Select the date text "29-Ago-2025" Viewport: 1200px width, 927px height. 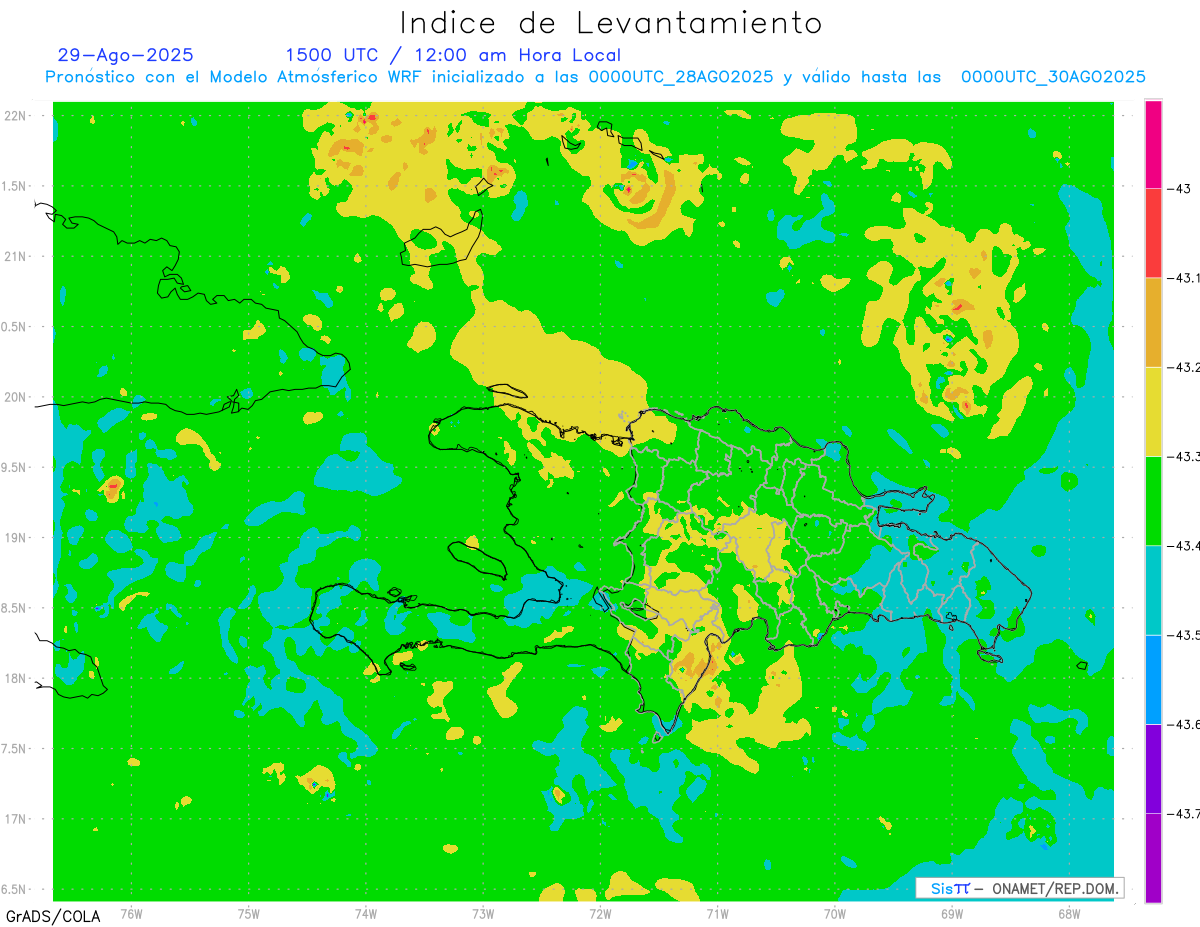126,55
